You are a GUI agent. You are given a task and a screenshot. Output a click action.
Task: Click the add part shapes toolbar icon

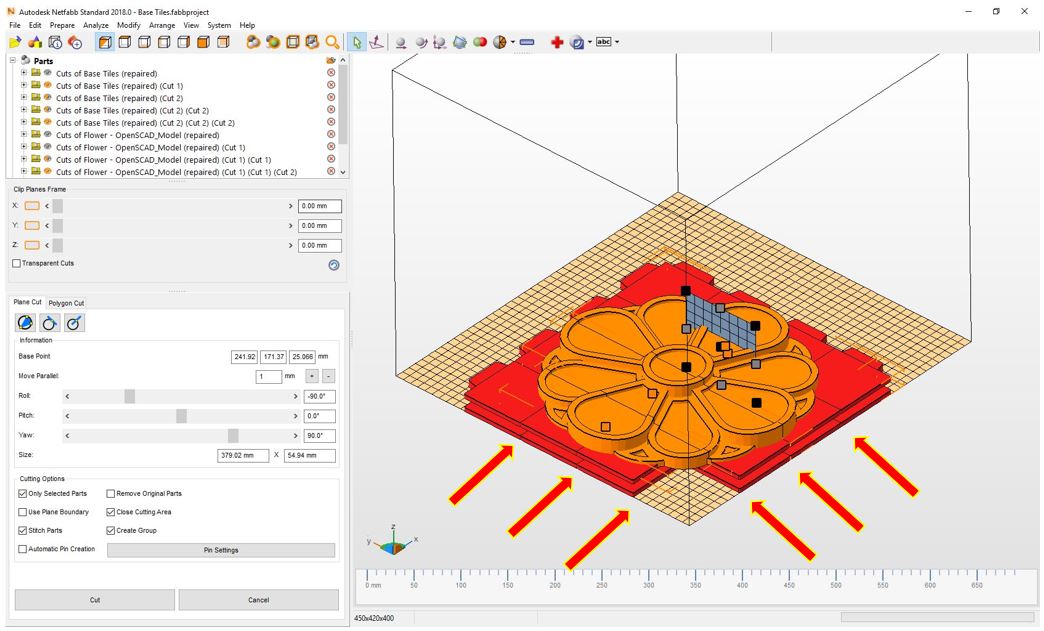(x=35, y=43)
